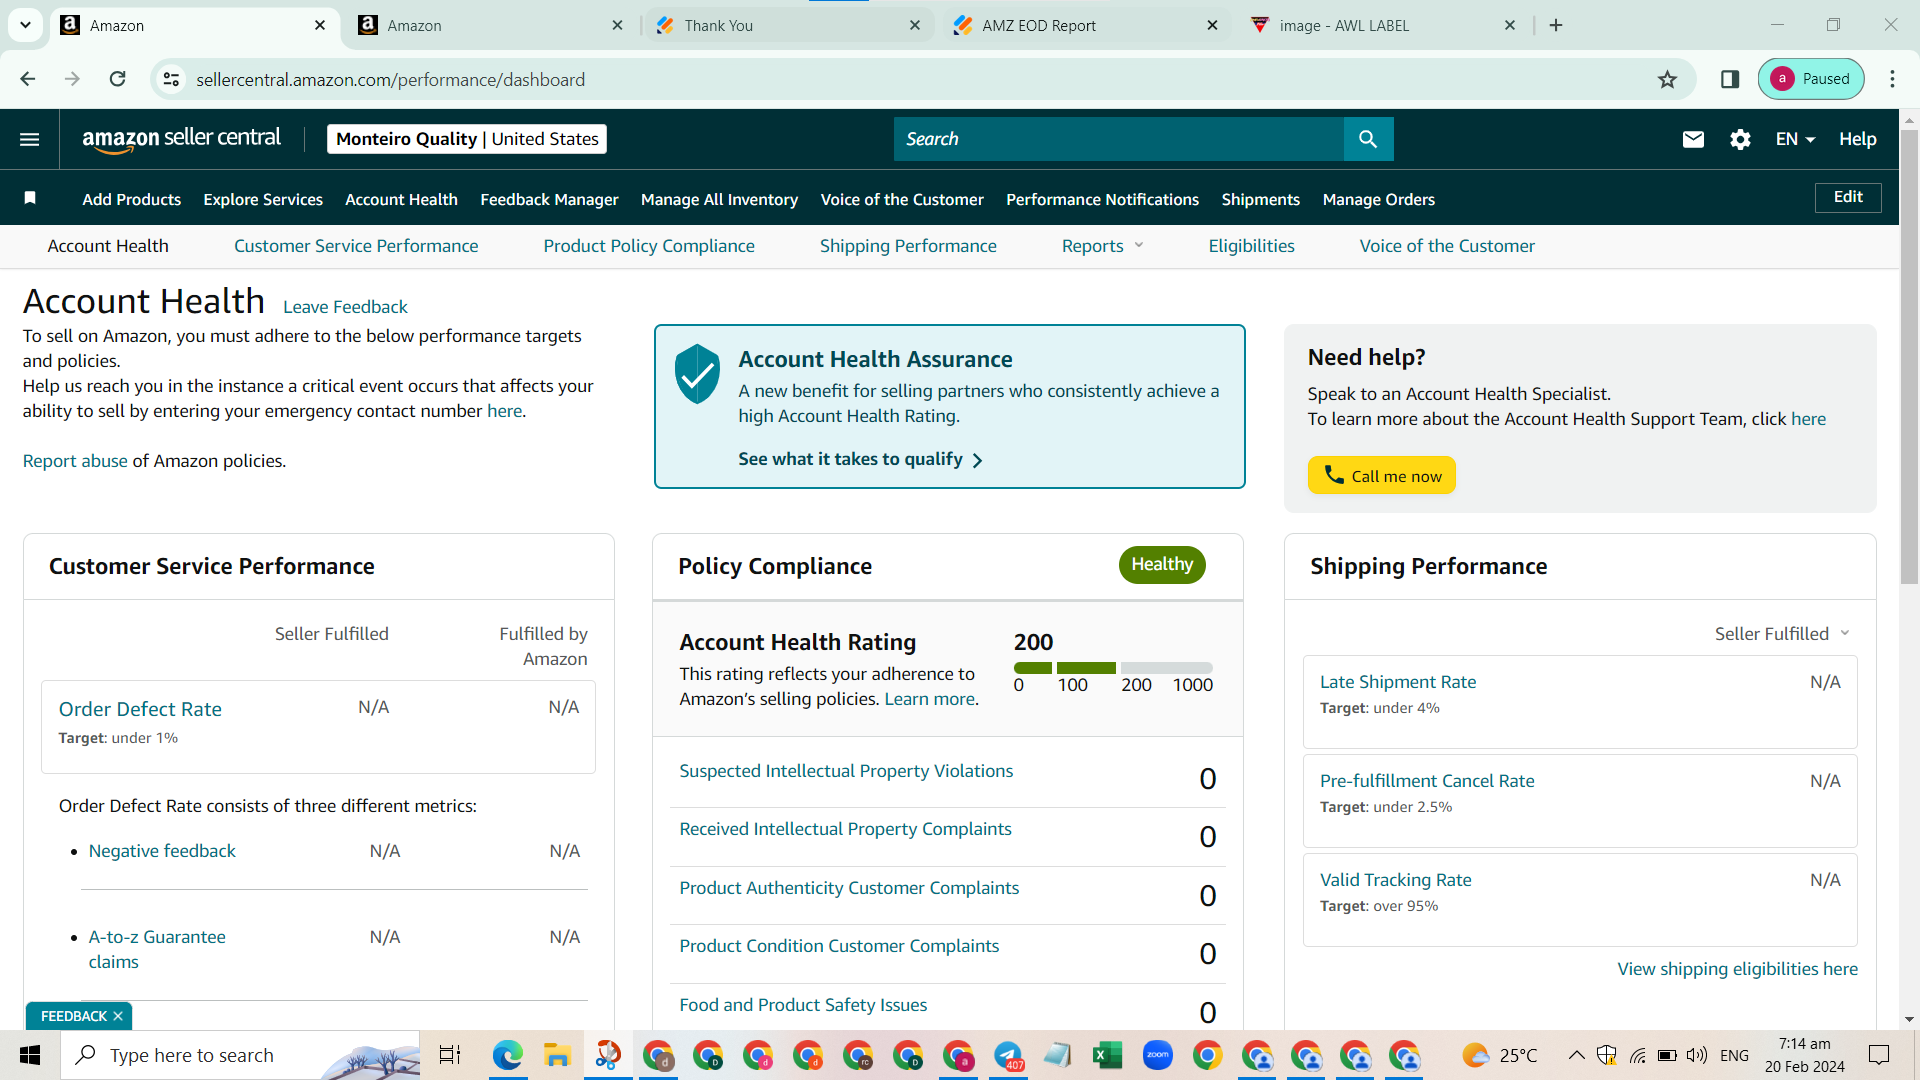Image resolution: width=1920 pixels, height=1080 pixels.
Task: Focus the Seller Central search field
Action: pos(1118,139)
